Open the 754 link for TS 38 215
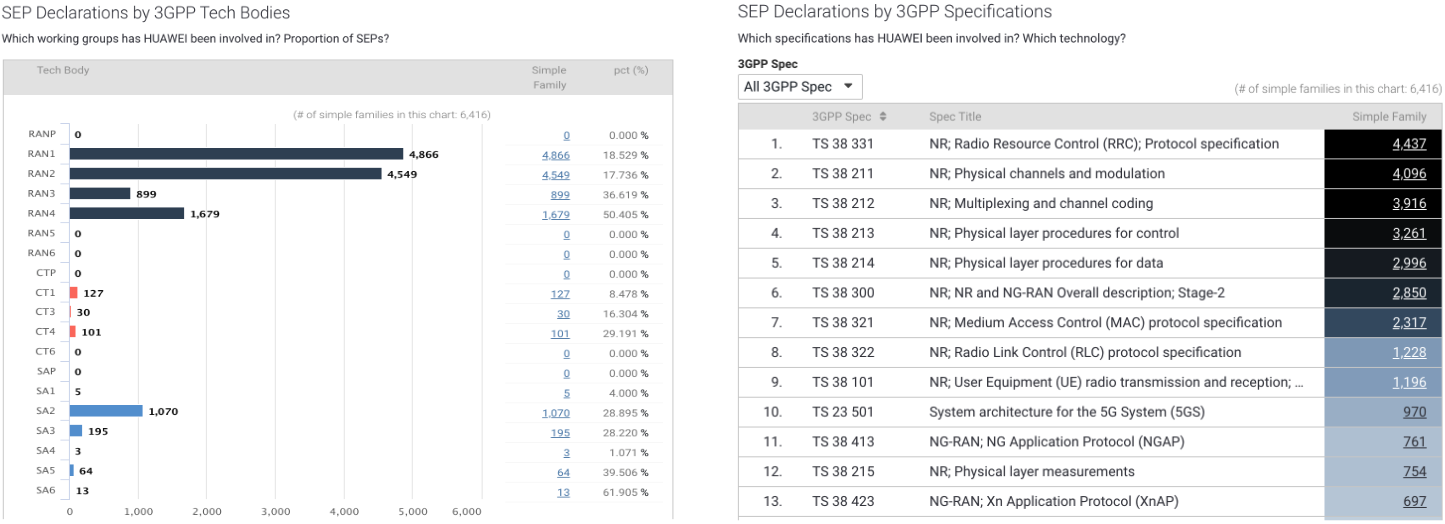The width and height of the screenshot is (1445, 524). [x=1415, y=472]
